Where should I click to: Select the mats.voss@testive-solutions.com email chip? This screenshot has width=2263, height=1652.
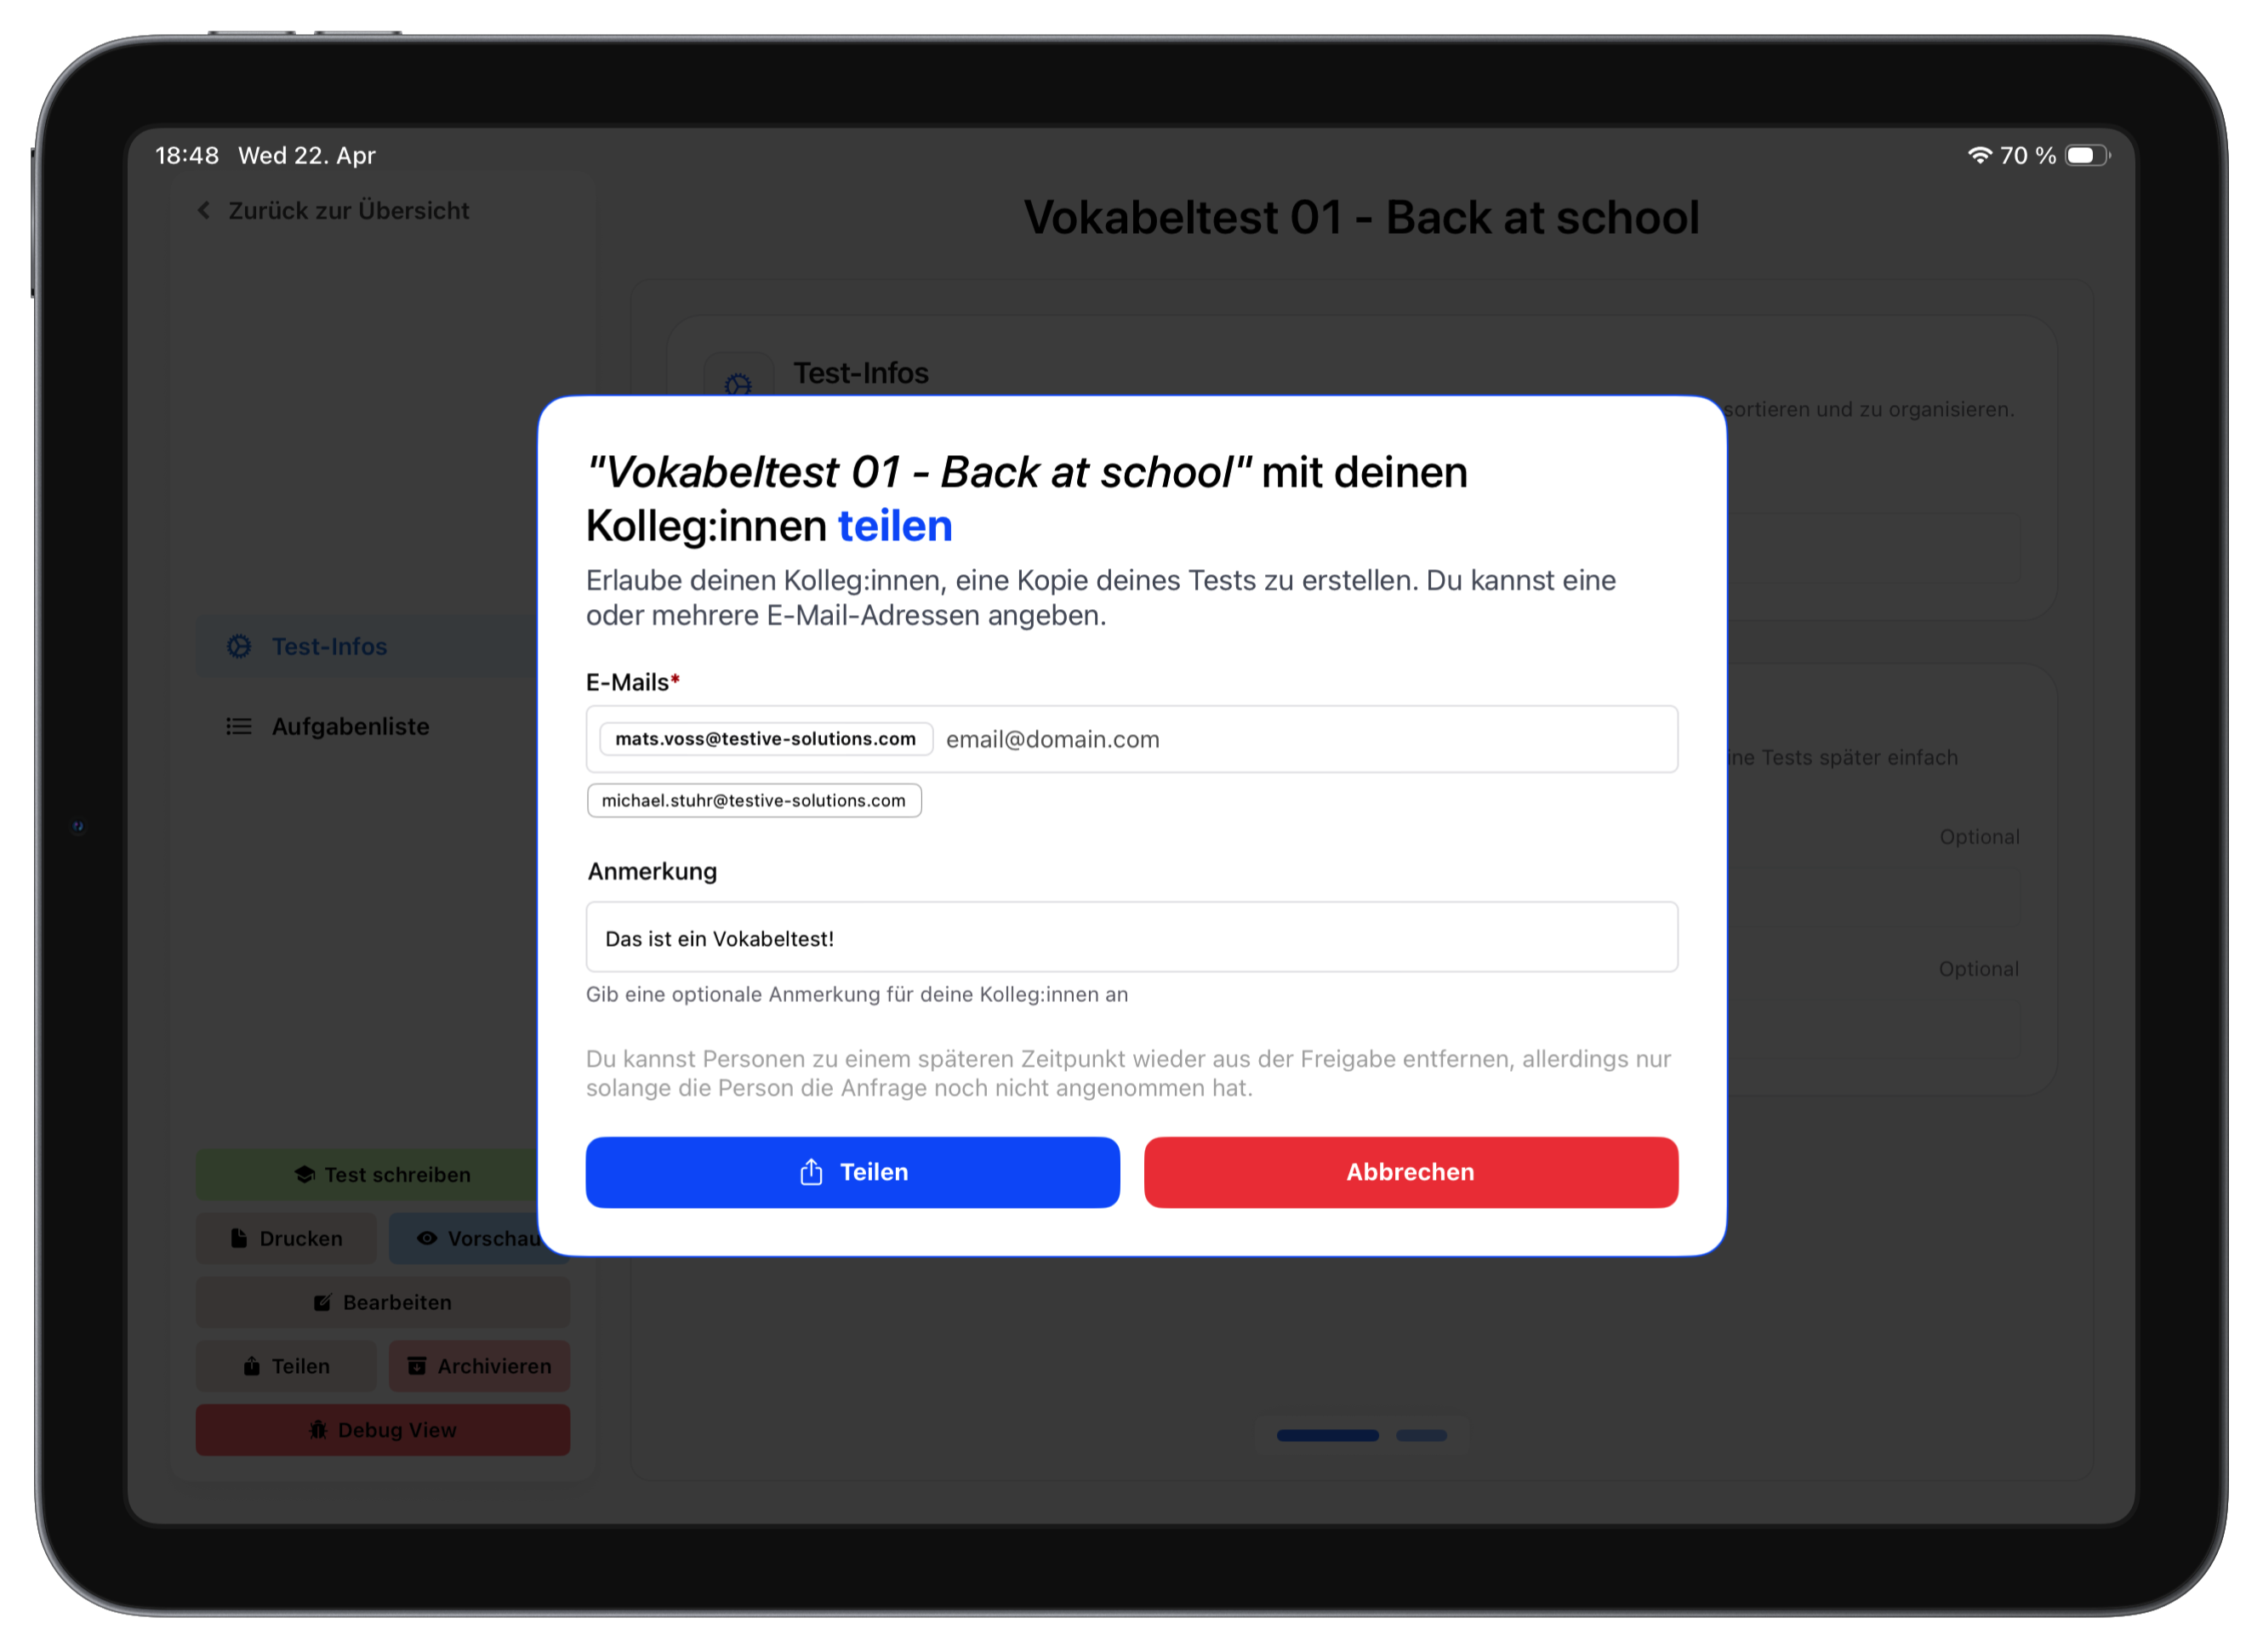(x=765, y=739)
